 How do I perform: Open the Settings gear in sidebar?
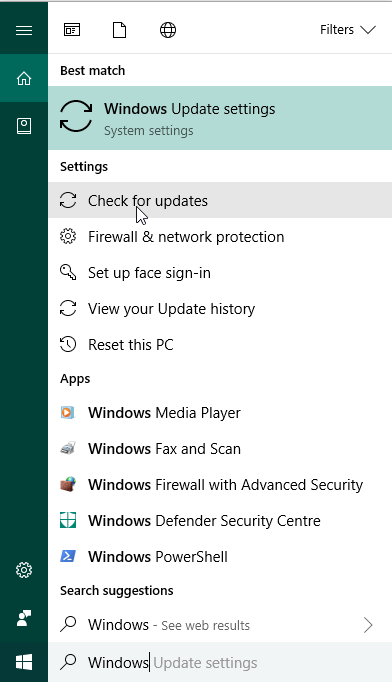tap(24, 570)
